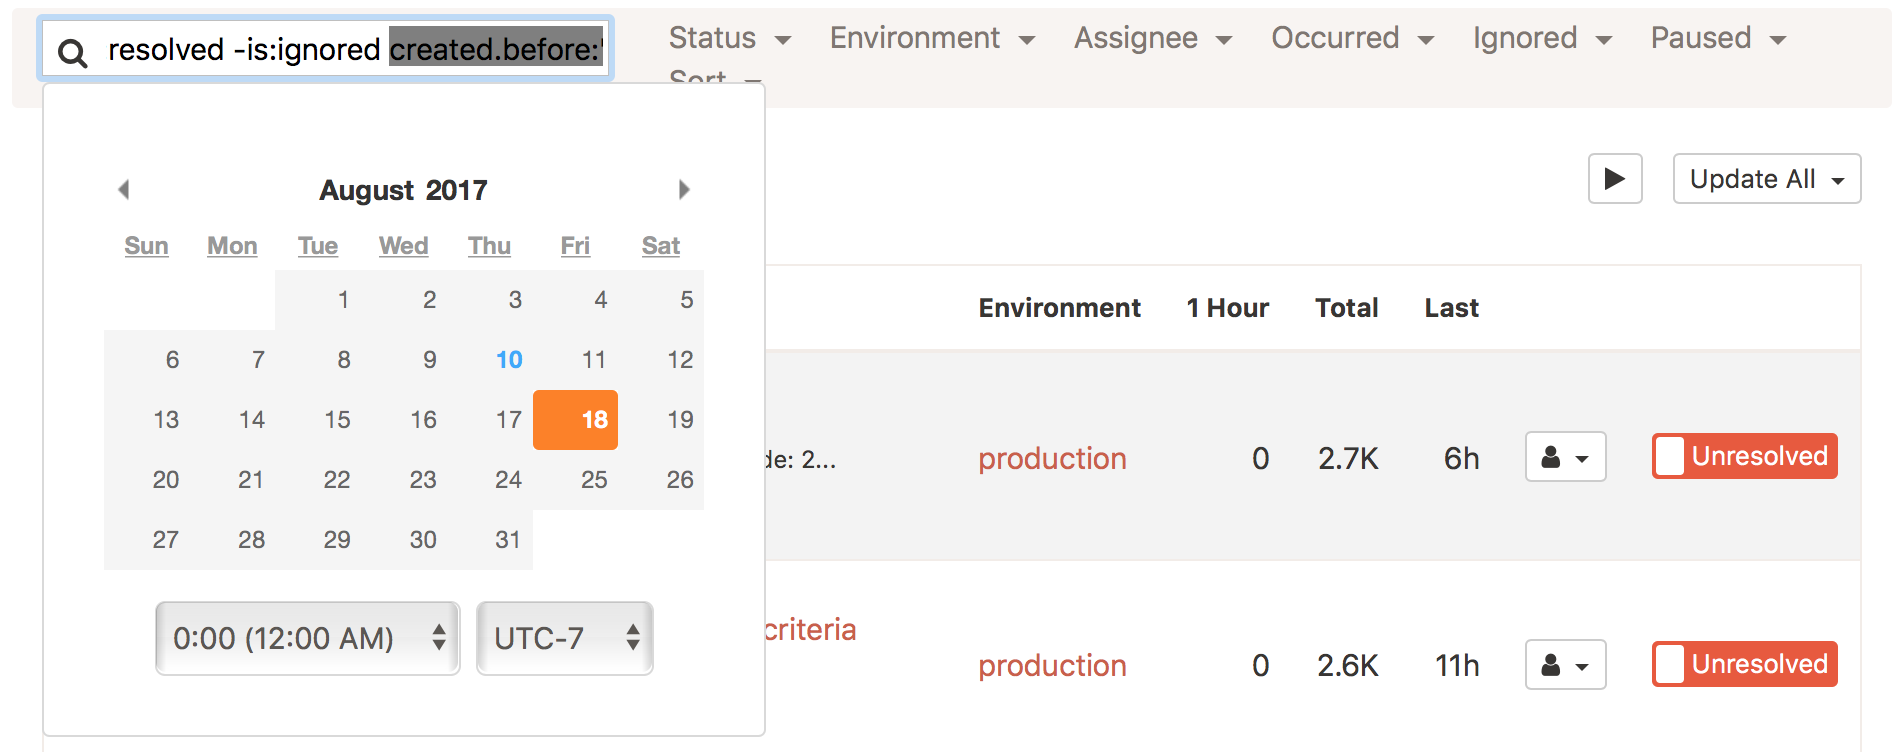Open assignee picker for the 2.7K issue
The image size is (1900, 752).
tap(1565, 458)
